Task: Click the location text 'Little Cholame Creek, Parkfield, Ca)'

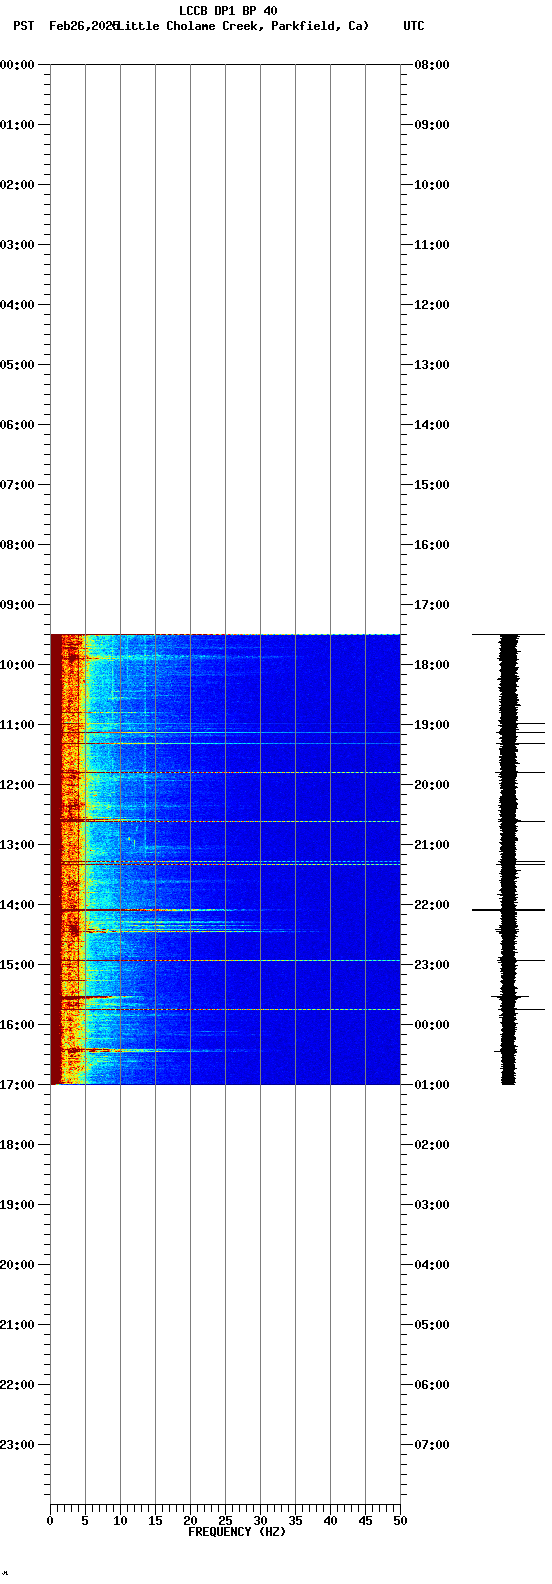Action: point(243,26)
